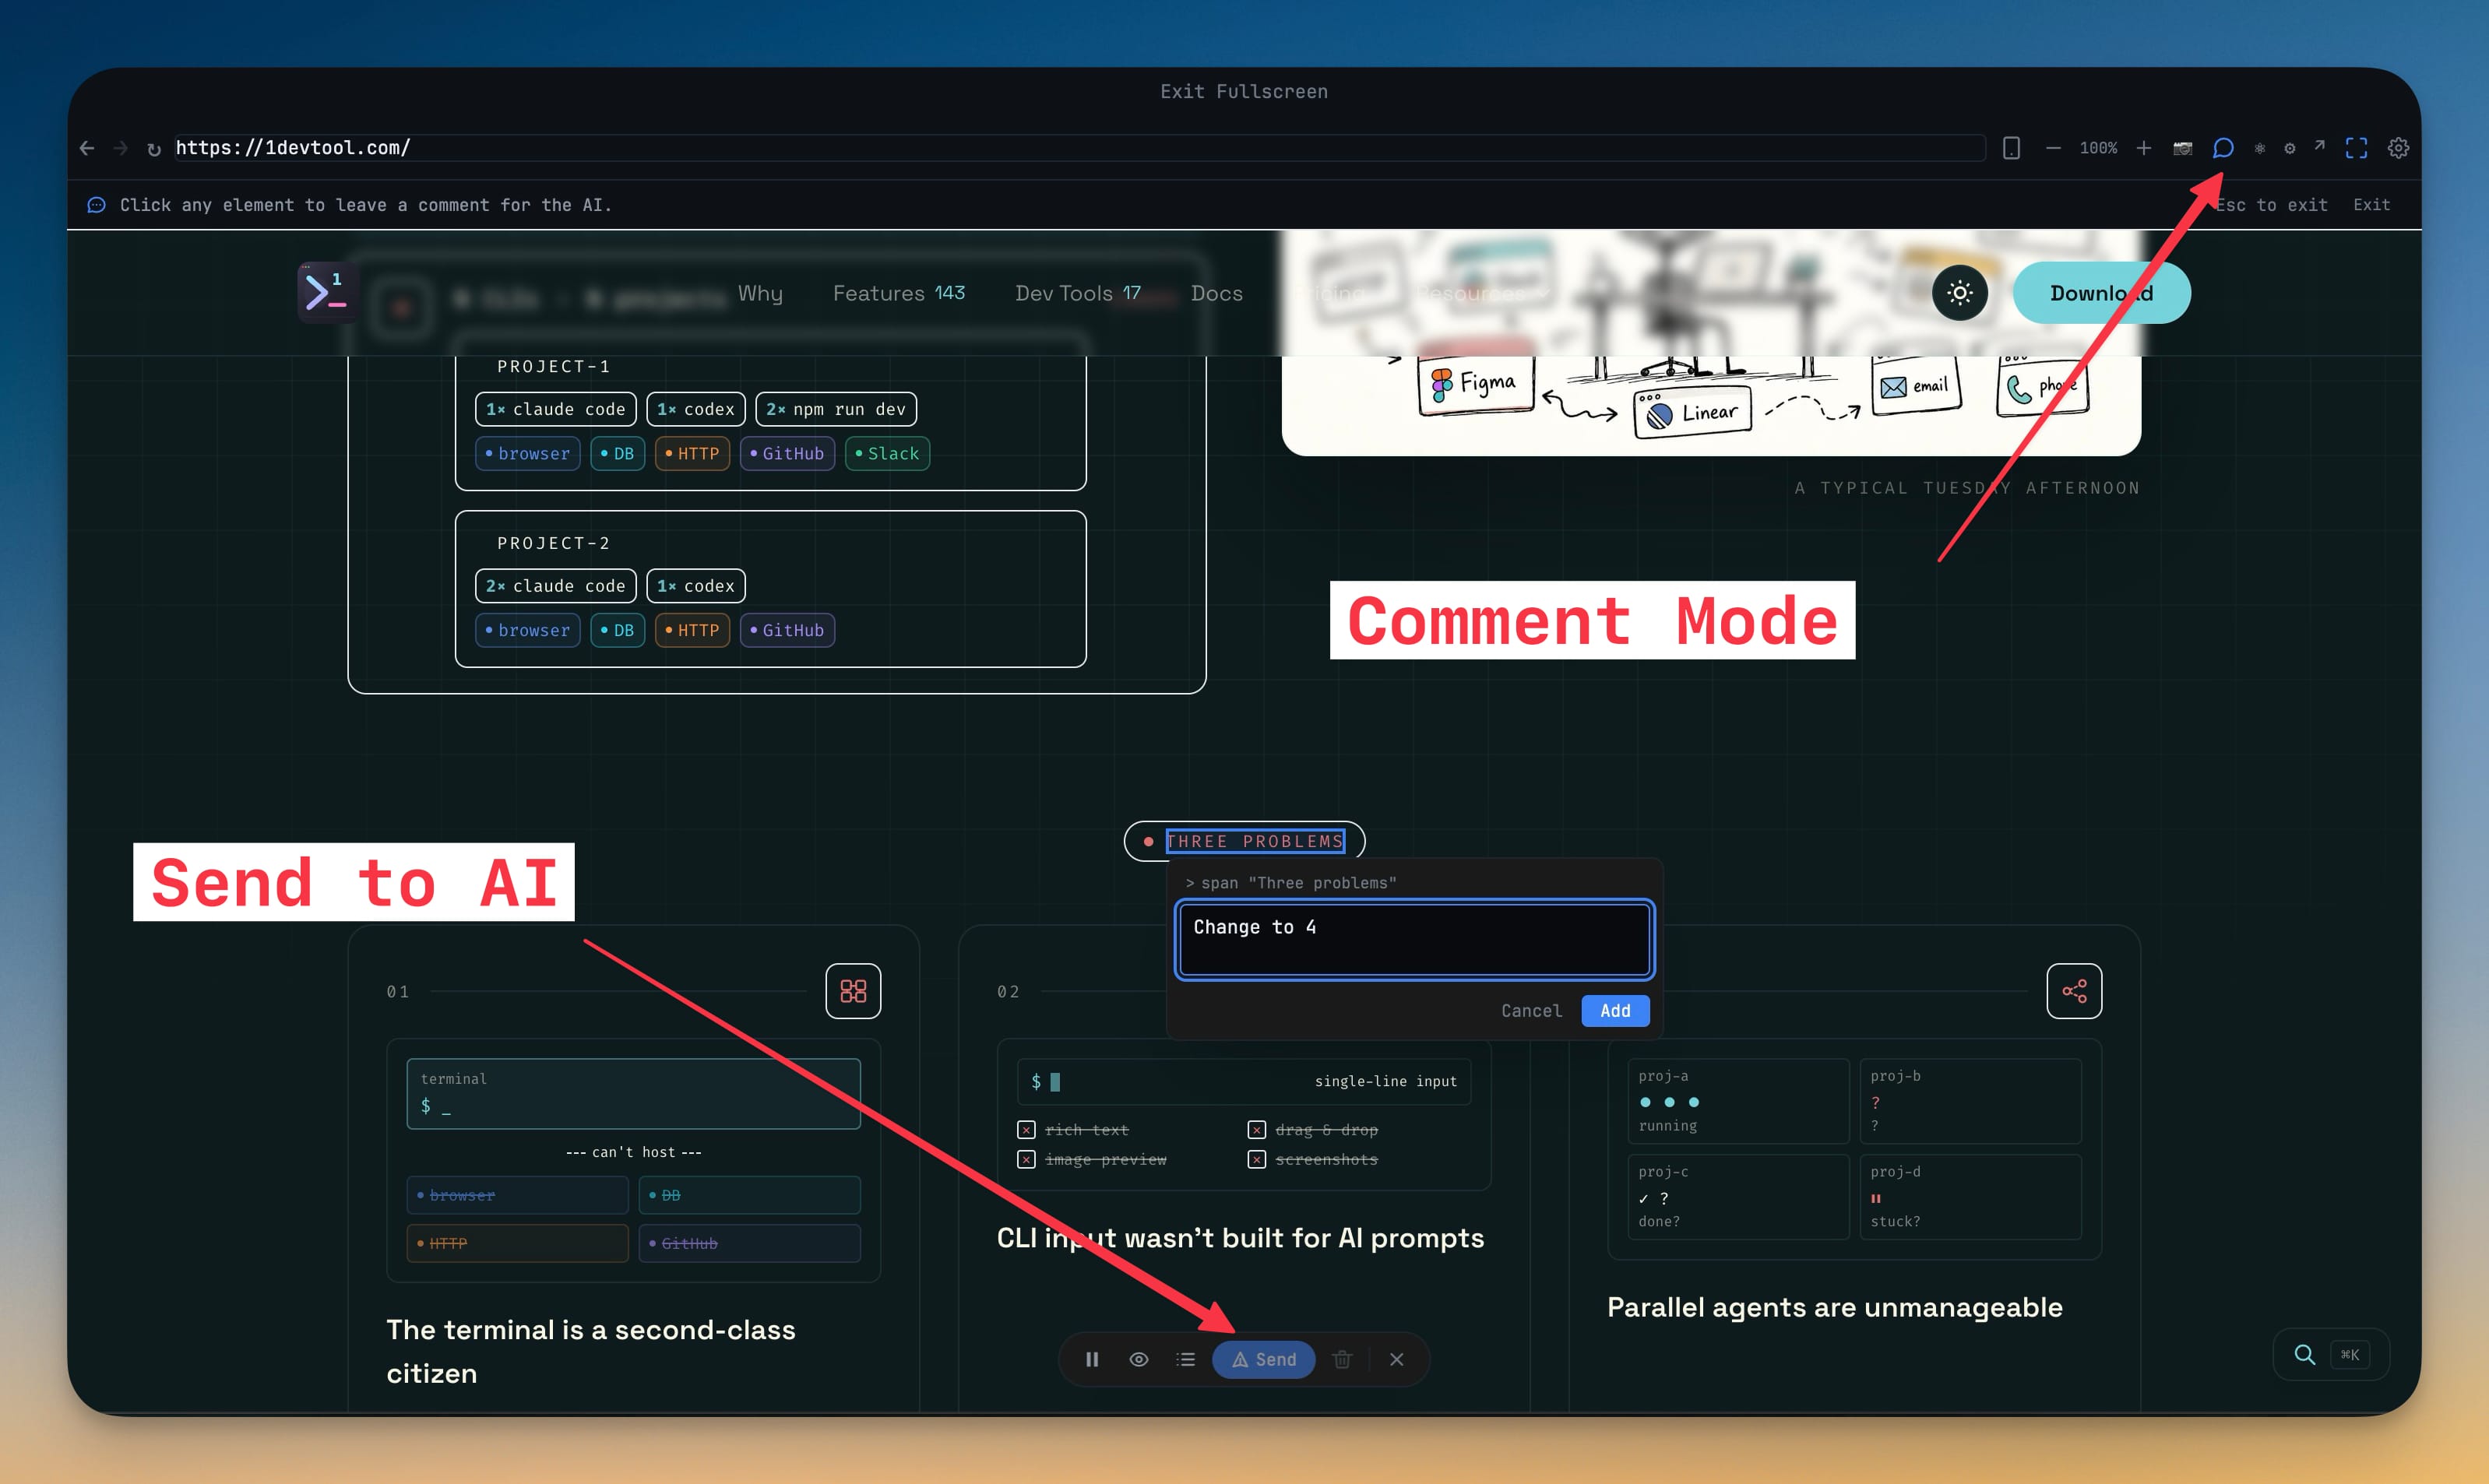Go back with the browser back arrow
This screenshot has width=2489, height=1484.
87,148
